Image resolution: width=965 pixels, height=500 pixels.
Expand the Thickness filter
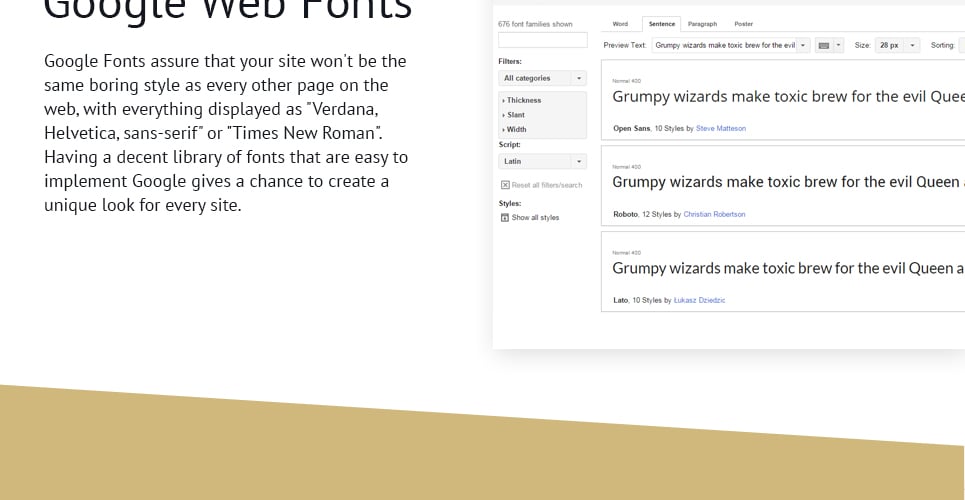coord(522,100)
